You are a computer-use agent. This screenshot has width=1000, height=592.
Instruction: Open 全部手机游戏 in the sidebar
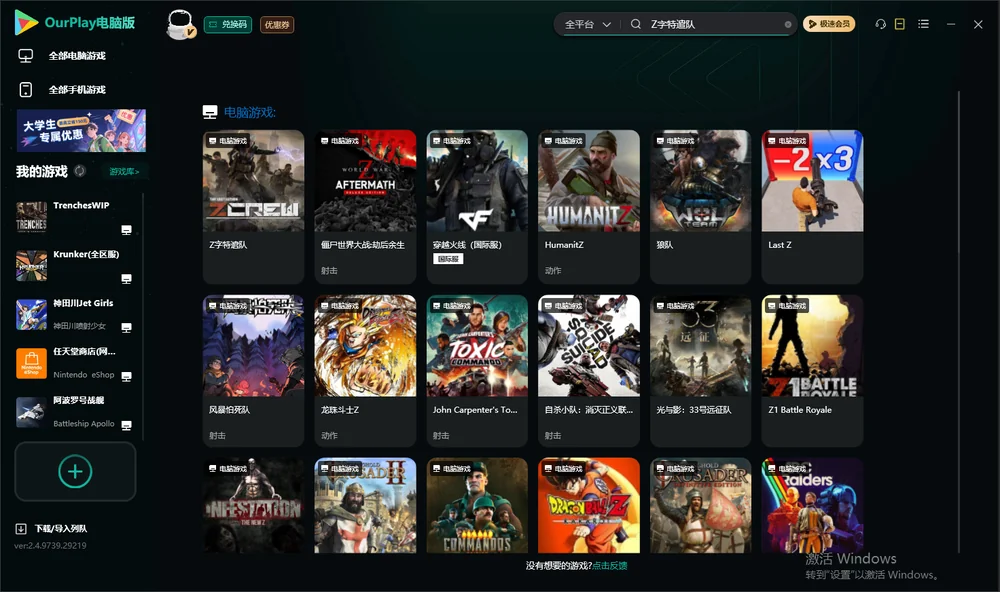pos(77,89)
